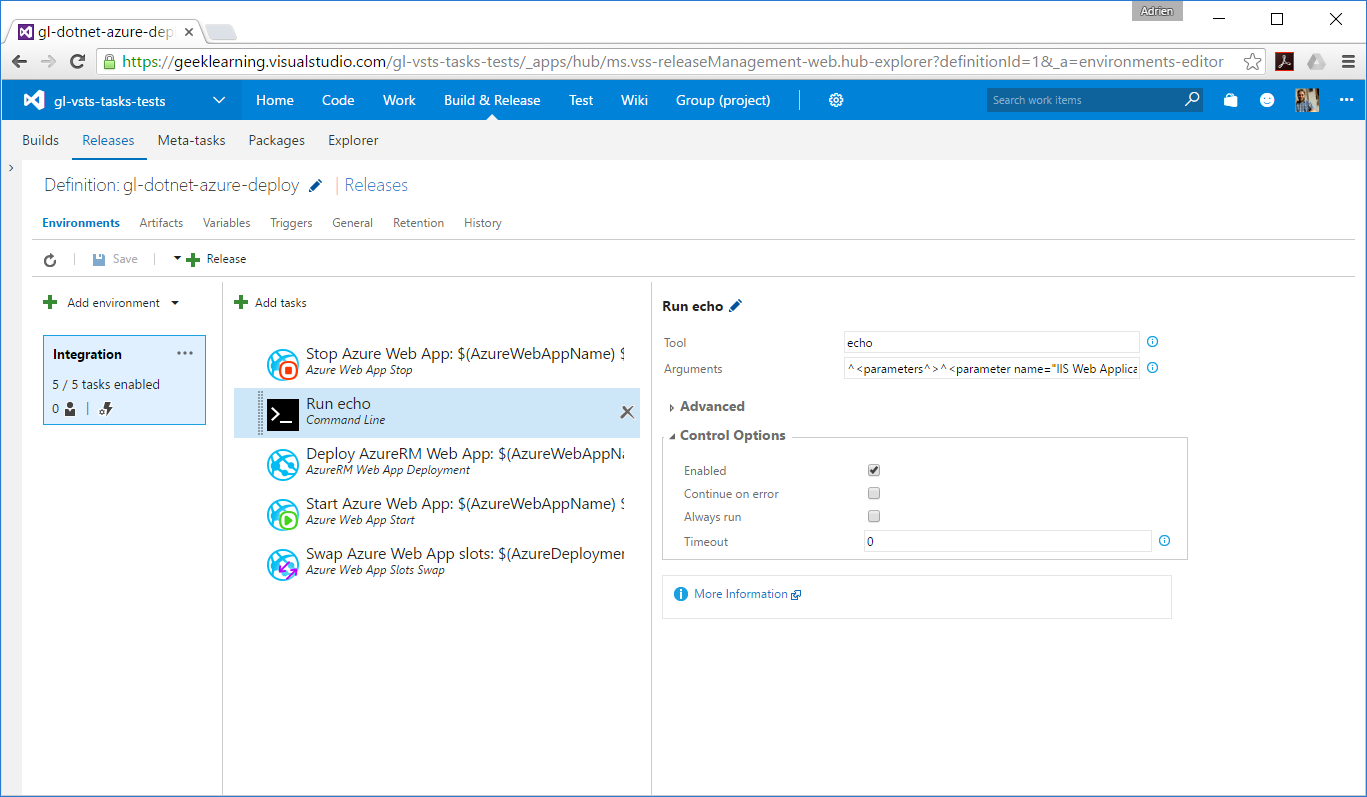The width and height of the screenshot is (1367, 797).
Task: Open the settings gear in the navigation bar
Action: tap(836, 100)
